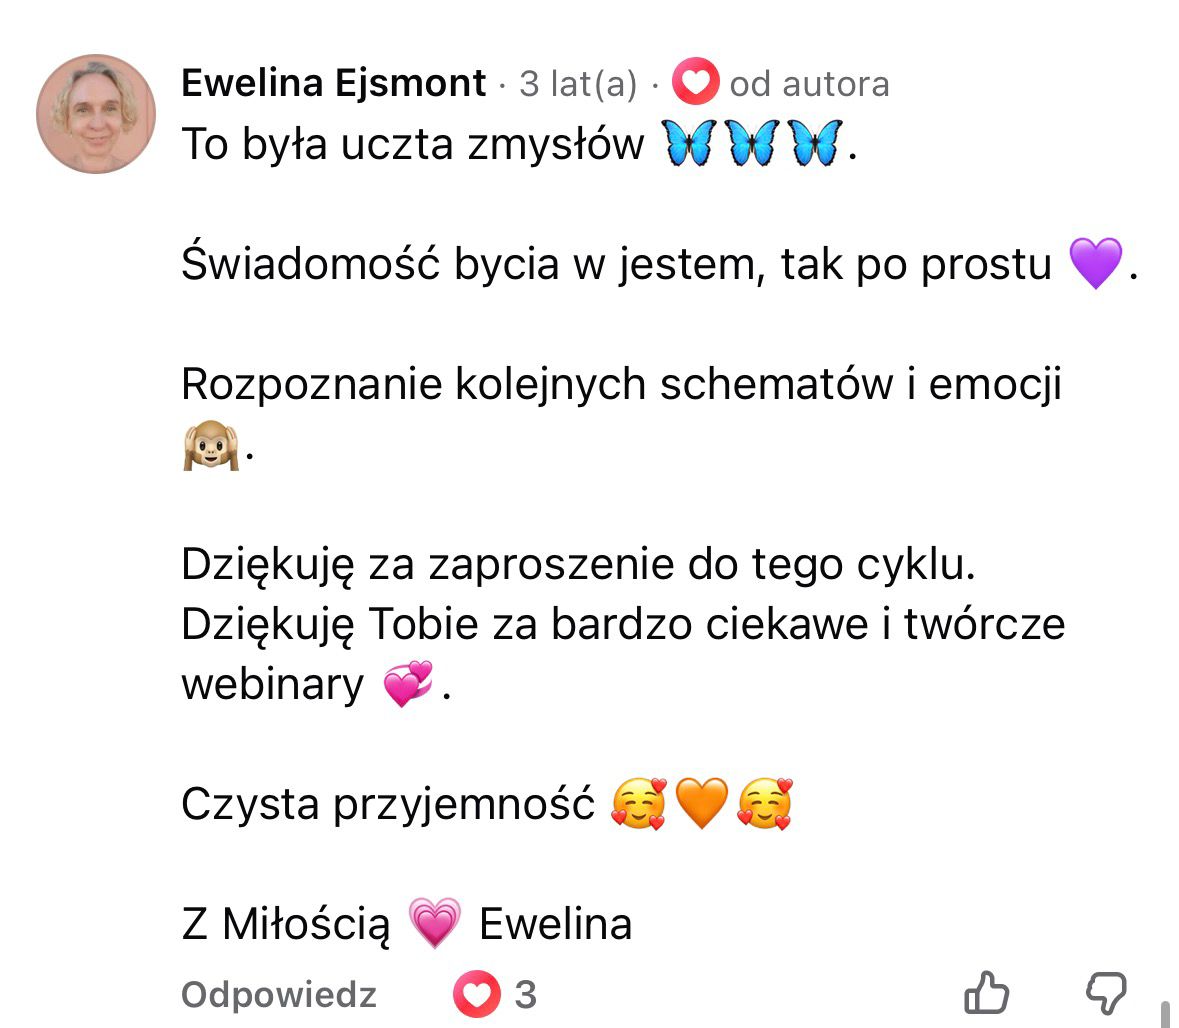Click the orange heart emoji

(x=702, y=804)
